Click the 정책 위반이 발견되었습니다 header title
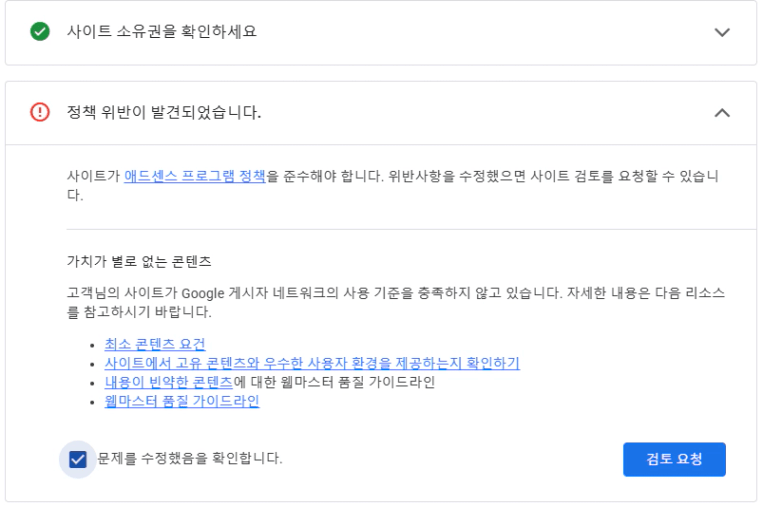763x507 pixels. [x=163, y=113]
